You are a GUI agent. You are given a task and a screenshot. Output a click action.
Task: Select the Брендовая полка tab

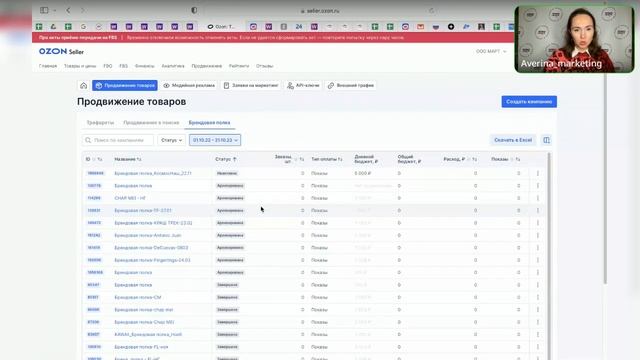click(x=209, y=122)
